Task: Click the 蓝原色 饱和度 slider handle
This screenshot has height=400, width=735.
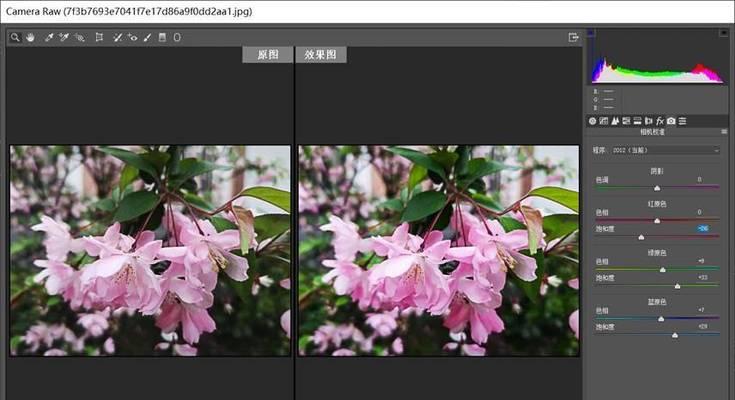Action: pyautogui.click(x=675, y=335)
